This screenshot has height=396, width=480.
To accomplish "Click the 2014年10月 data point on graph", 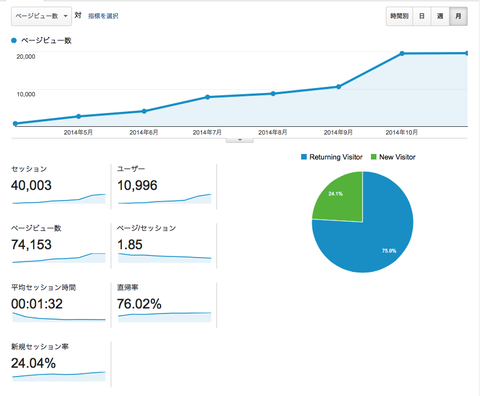I will click(x=402, y=53).
